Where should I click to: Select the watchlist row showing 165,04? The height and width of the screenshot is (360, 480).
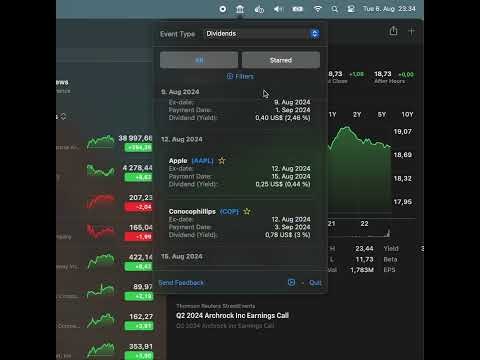[104, 232]
